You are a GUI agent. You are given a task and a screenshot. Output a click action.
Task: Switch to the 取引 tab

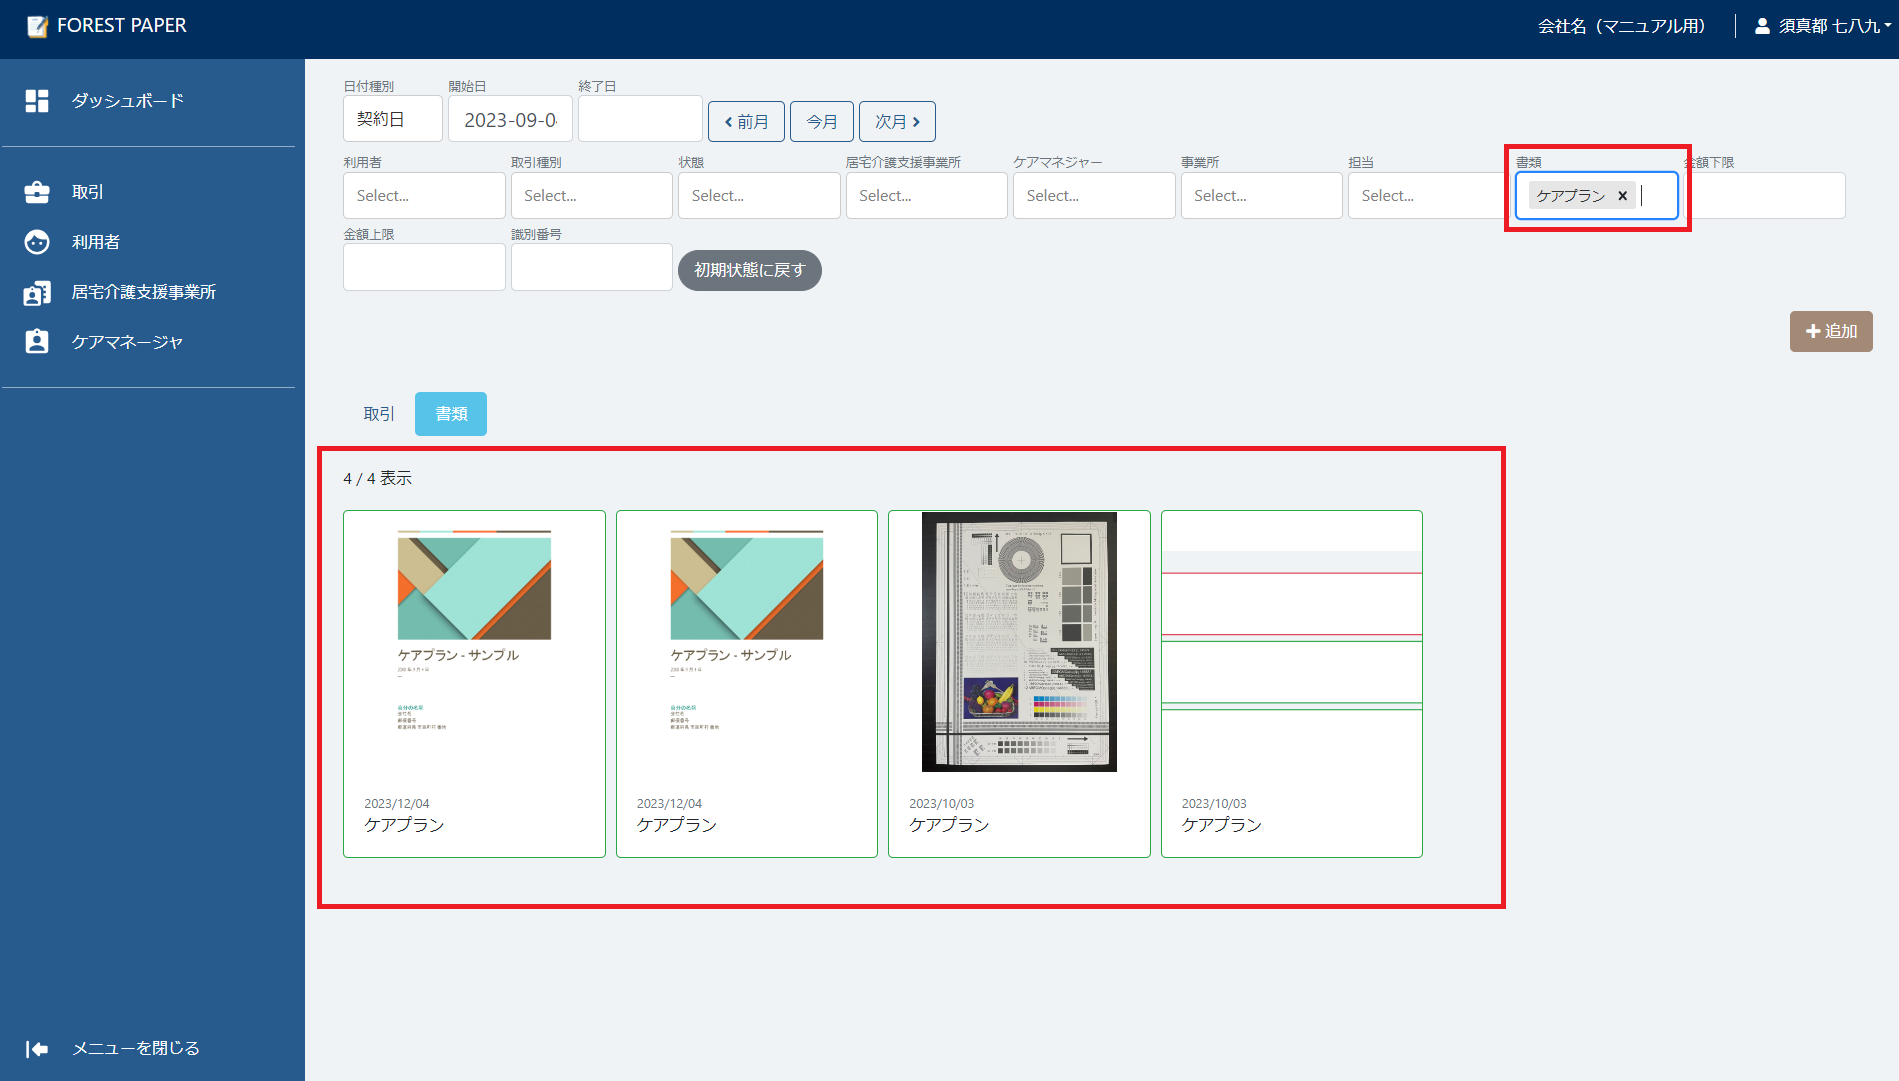(379, 414)
